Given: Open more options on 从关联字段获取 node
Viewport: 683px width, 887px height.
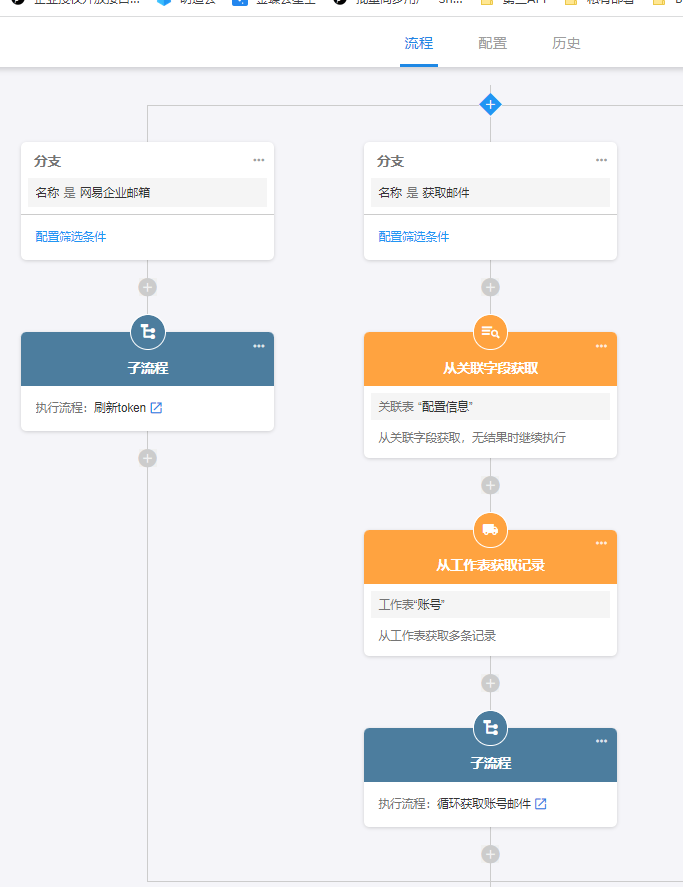Looking at the screenshot, I should pyautogui.click(x=601, y=346).
